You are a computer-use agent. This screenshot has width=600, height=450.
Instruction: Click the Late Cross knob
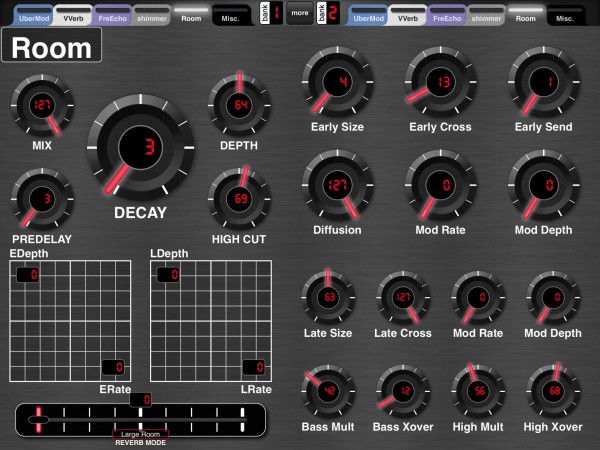tap(403, 297)
